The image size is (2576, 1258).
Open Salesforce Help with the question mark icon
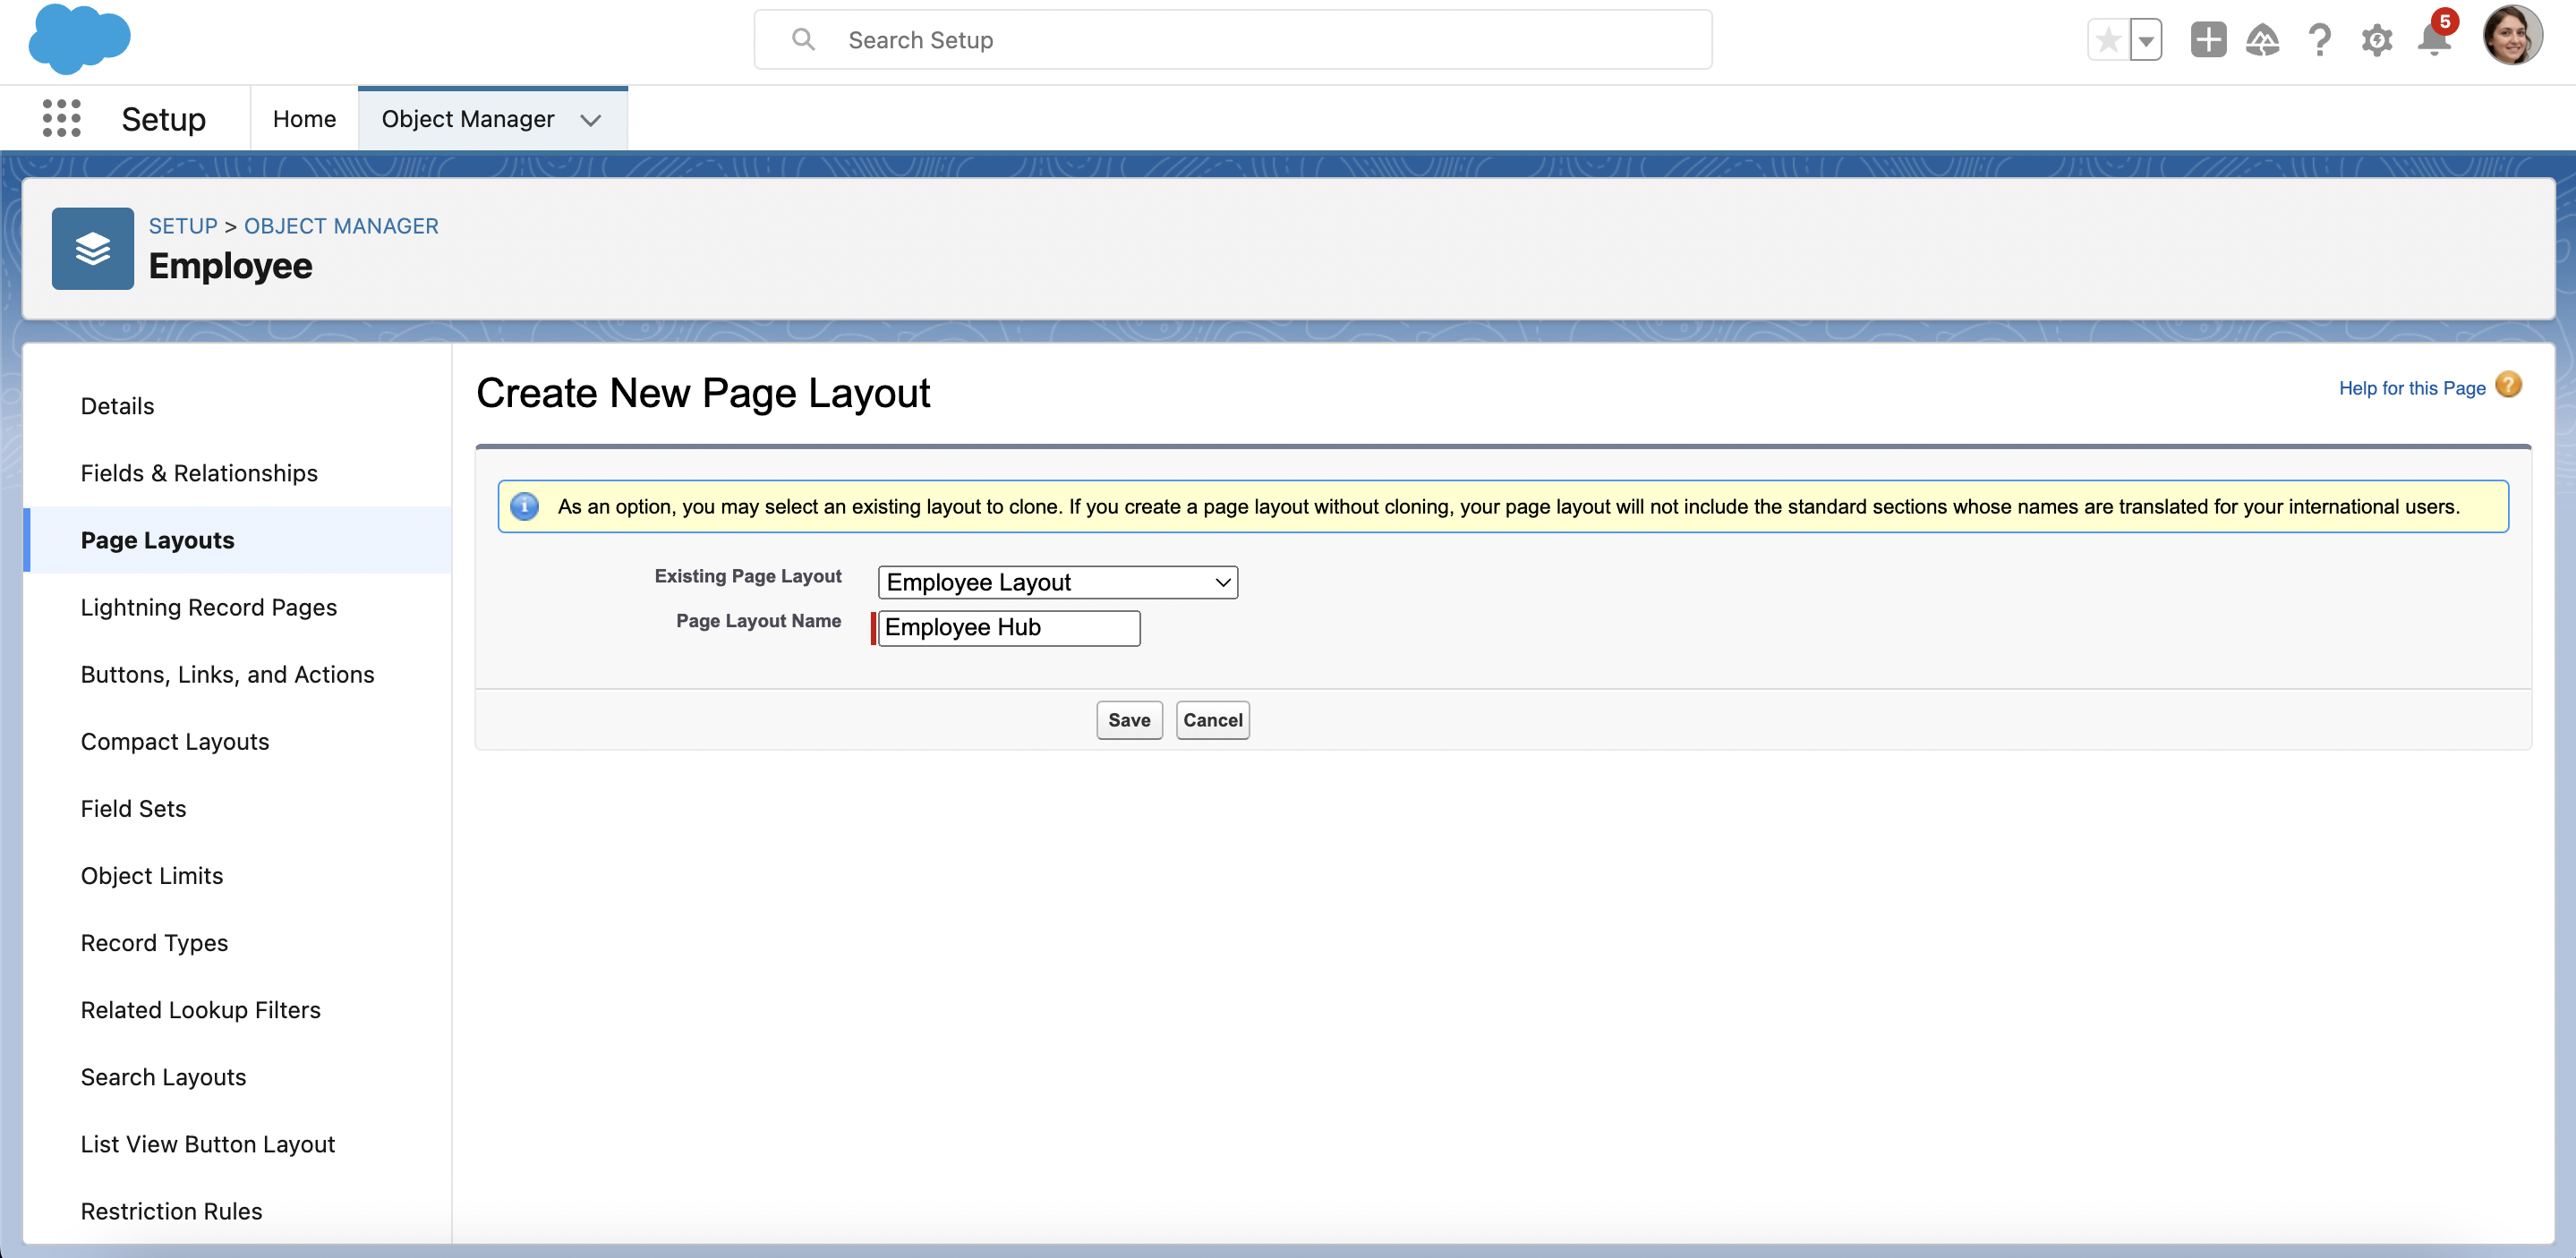click(2320, 40)
